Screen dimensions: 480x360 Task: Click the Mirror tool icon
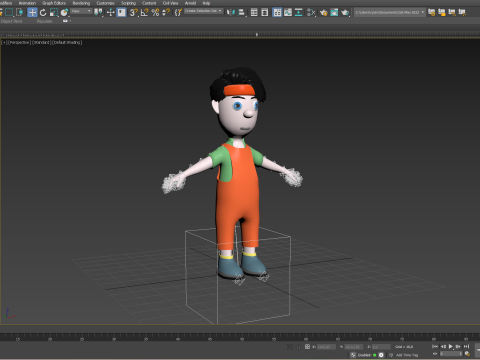tap(231, 12)
